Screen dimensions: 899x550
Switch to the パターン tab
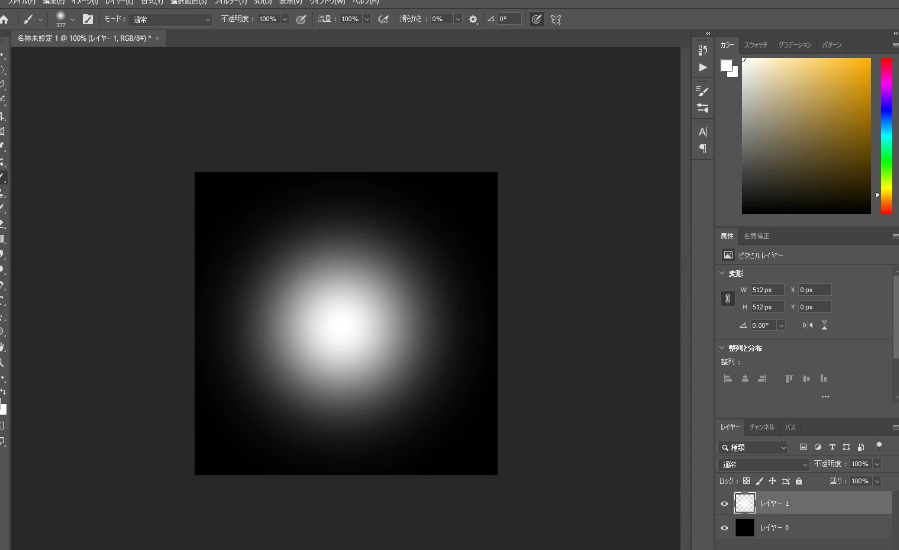(x=832, y=45)
